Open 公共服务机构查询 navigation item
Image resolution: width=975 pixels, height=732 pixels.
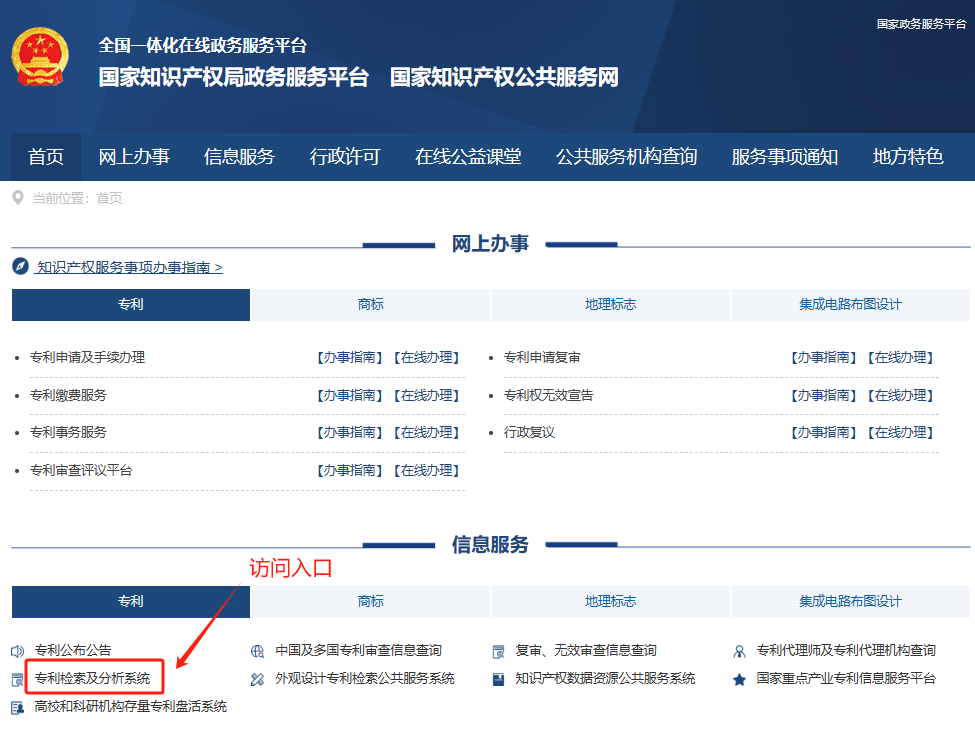[627, 157]
